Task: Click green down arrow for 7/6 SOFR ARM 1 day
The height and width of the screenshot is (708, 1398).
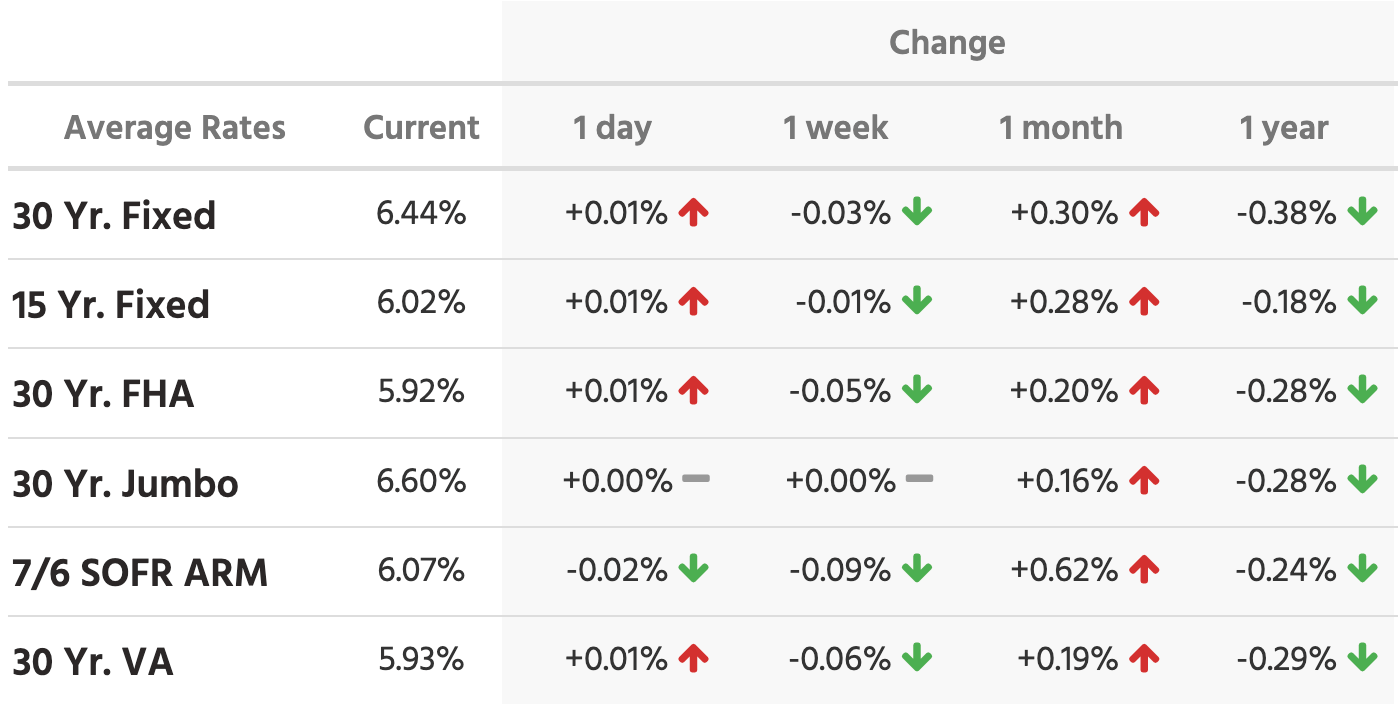Action: pyautogui.click(x=693, y=570)
